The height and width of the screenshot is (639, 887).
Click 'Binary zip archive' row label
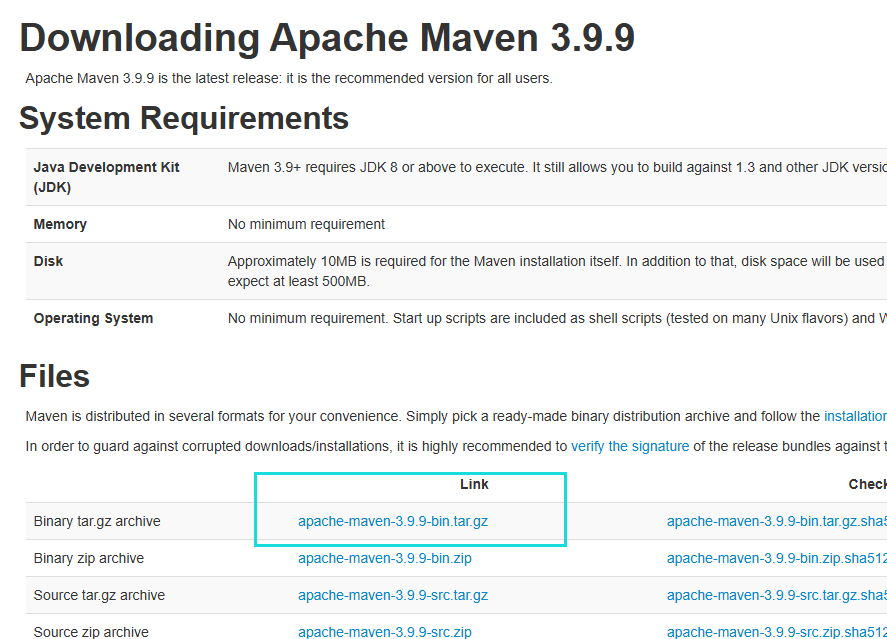tap(89, 558)
